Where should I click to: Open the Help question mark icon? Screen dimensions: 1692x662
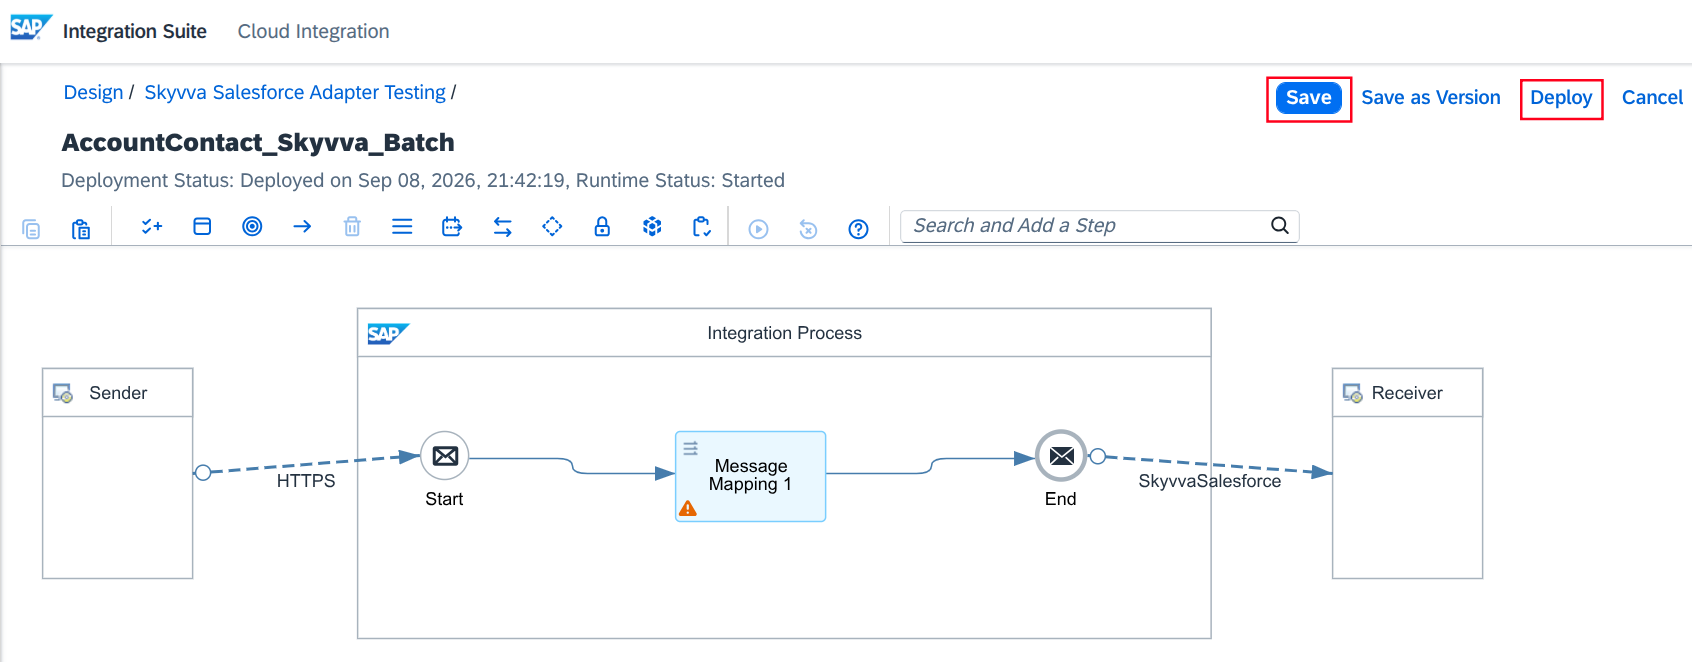pos(858,229)
